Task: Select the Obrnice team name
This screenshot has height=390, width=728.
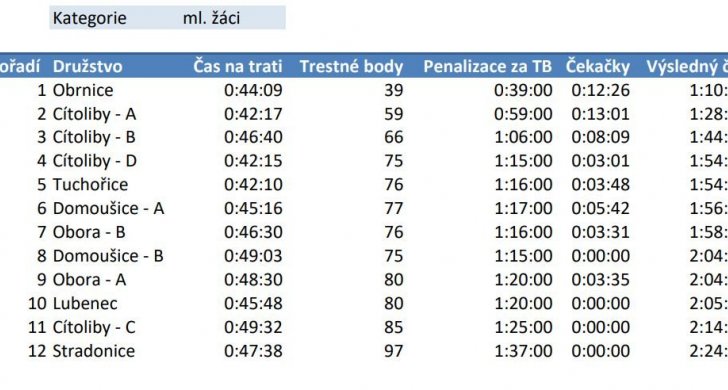Action: point(83,90)
